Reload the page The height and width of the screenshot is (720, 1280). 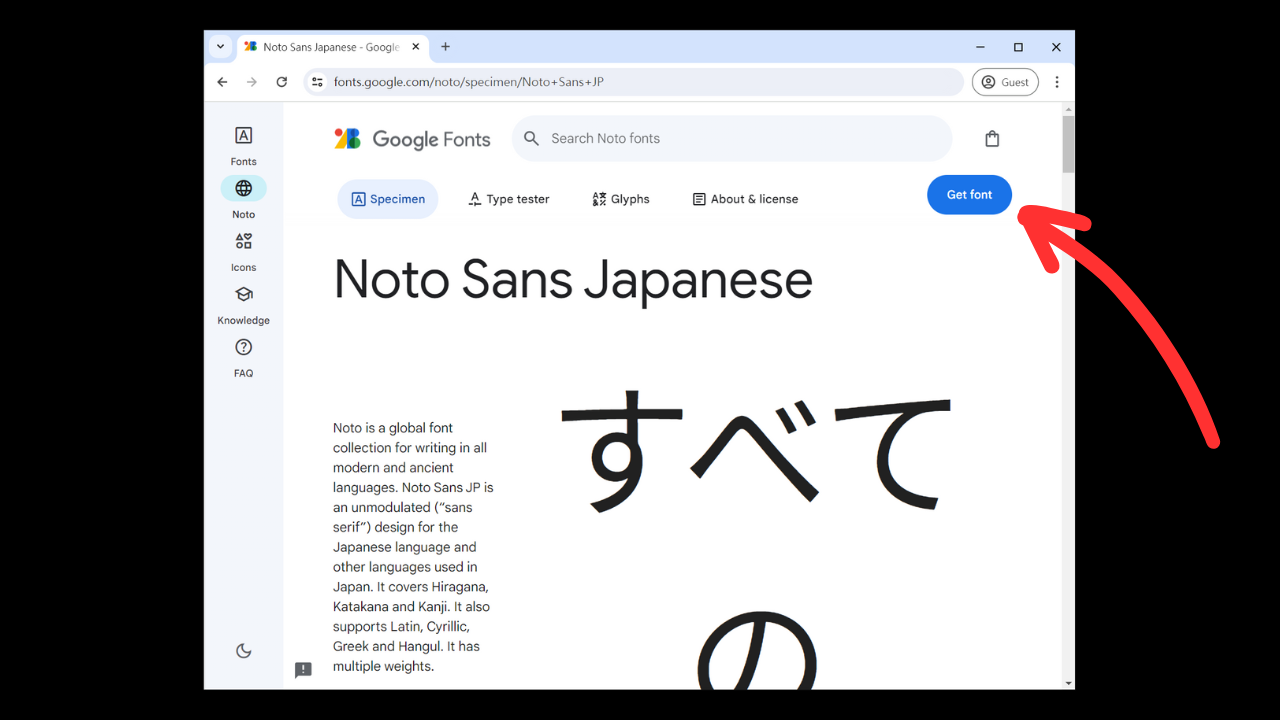tap(282, 82)
